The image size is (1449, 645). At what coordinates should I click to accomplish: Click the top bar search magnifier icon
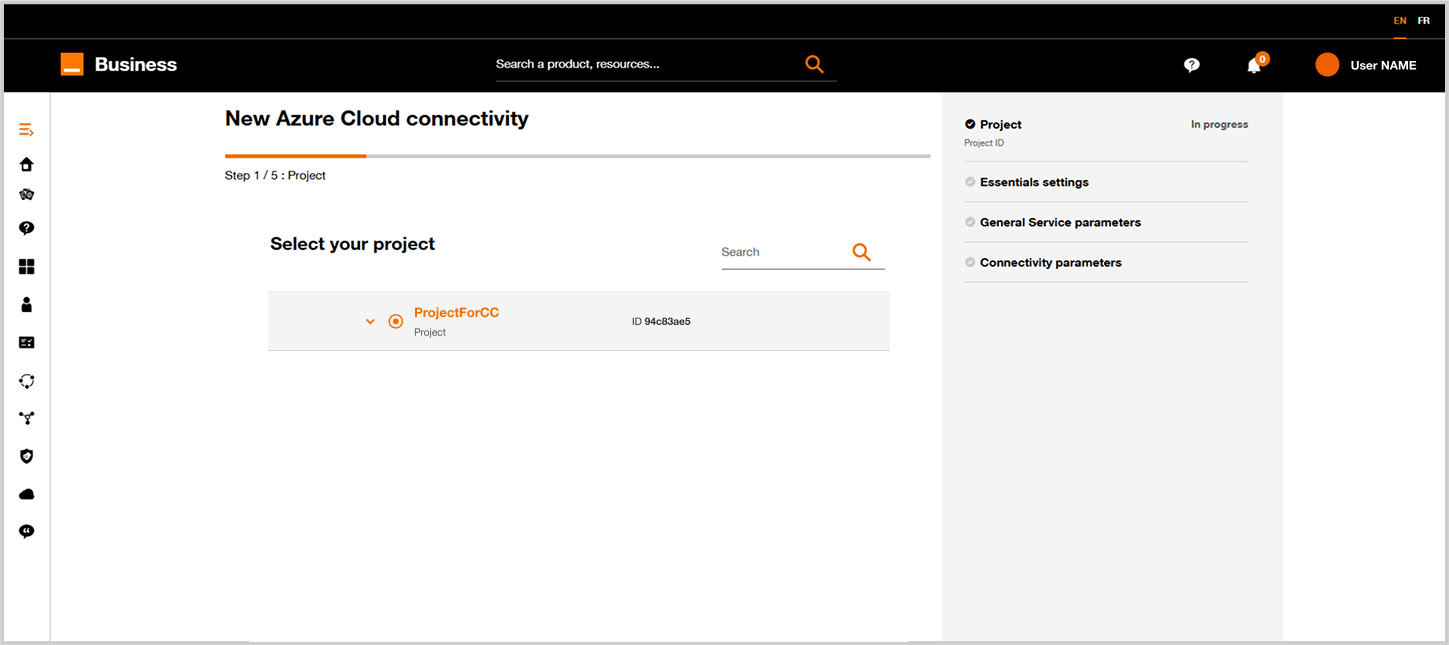click(814, 65)
